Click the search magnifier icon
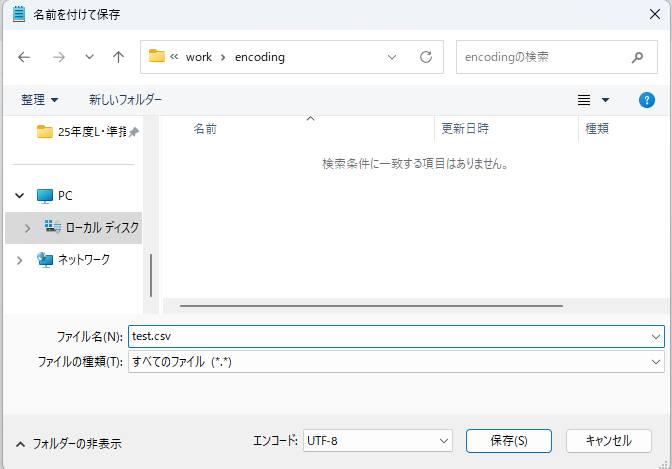 (637, 57)
